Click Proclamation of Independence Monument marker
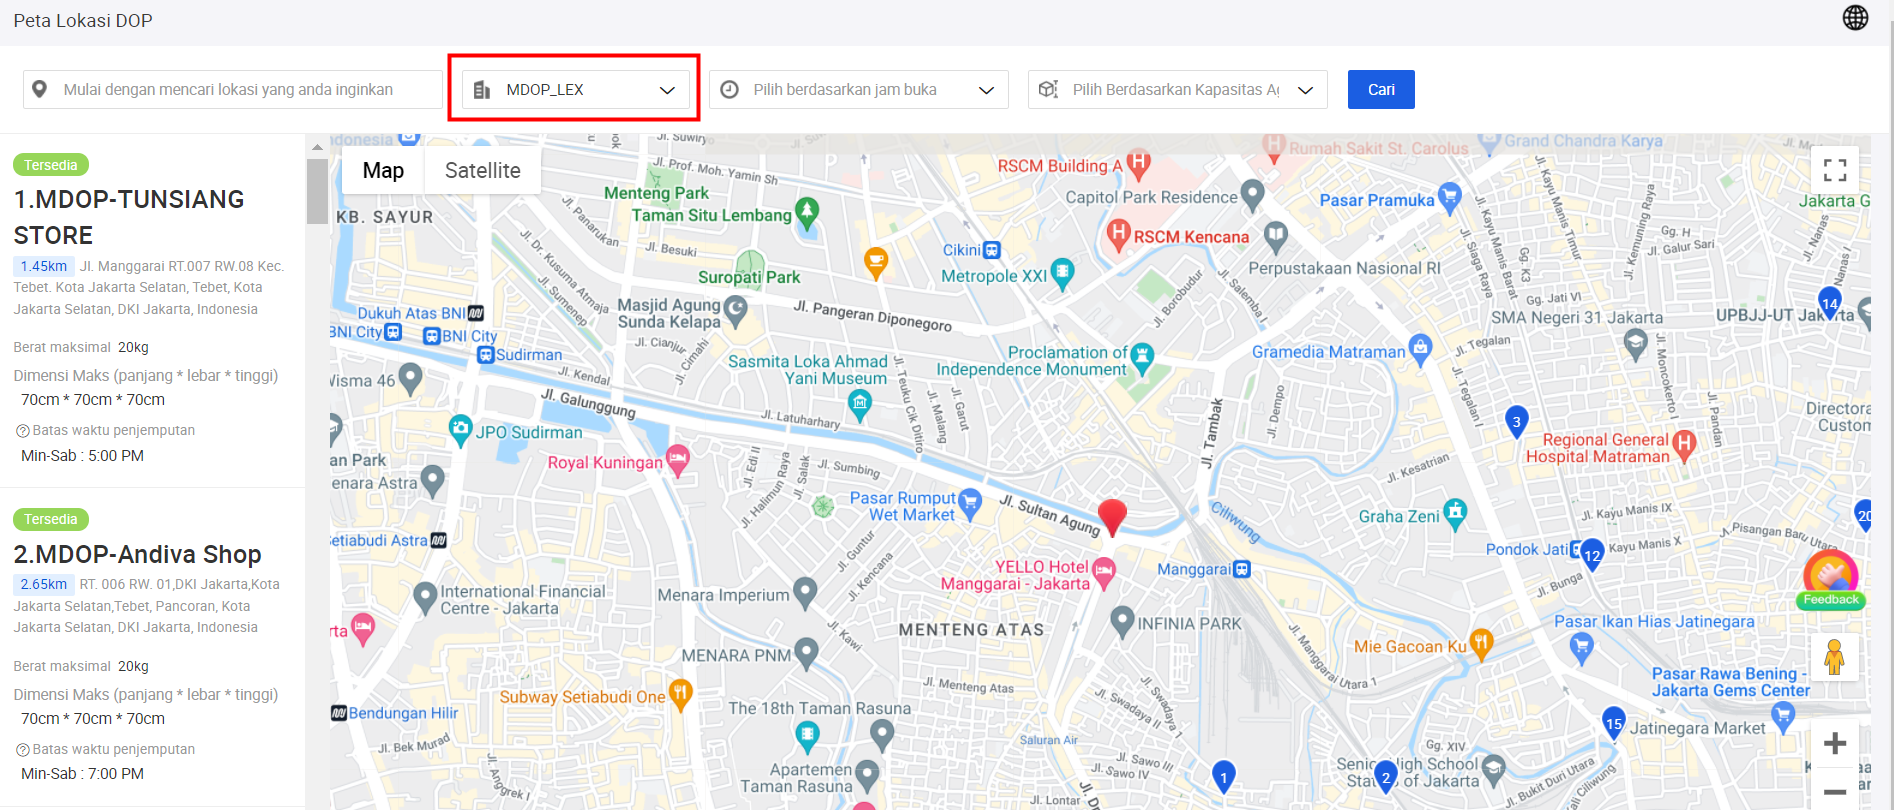The width and height of the screenshot is (1894, 810). pos(1142,357)
